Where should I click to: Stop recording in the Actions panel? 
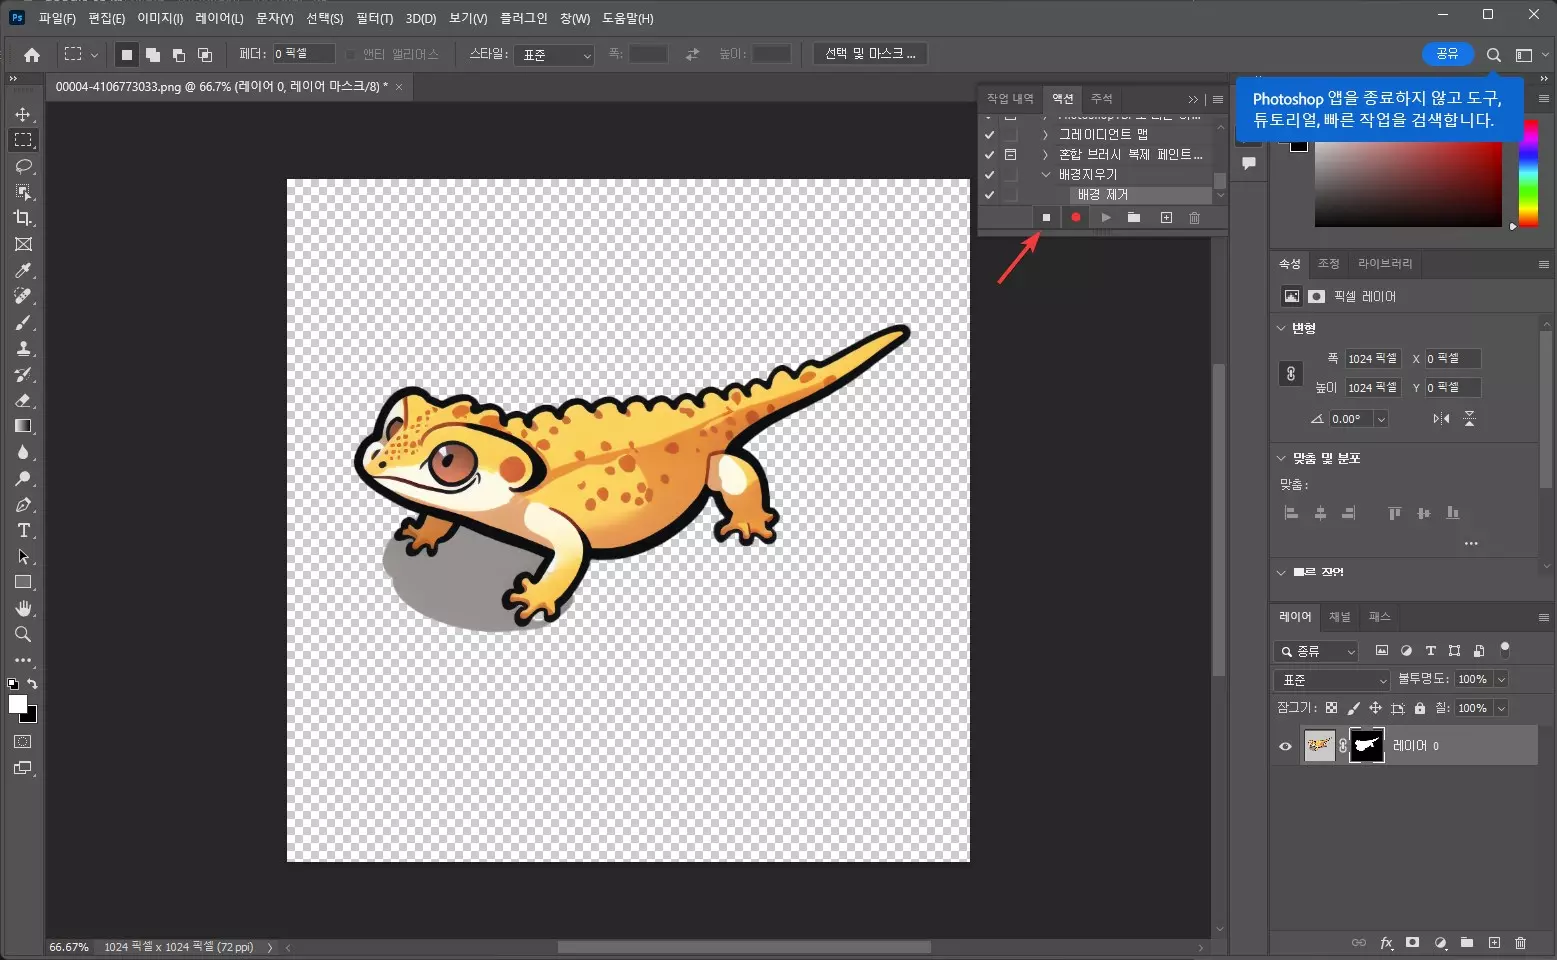pos(1046,217)
